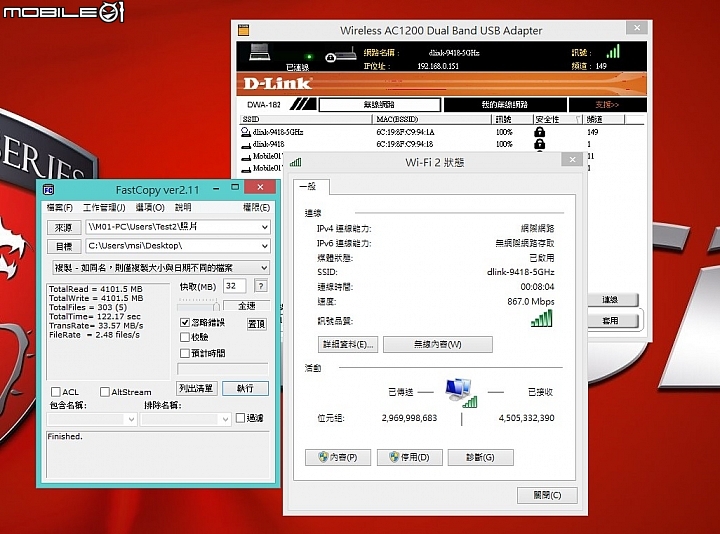Enable the estimate time checkbox in FastCopy
Screen dimensions: 720x534
[185, 353]
